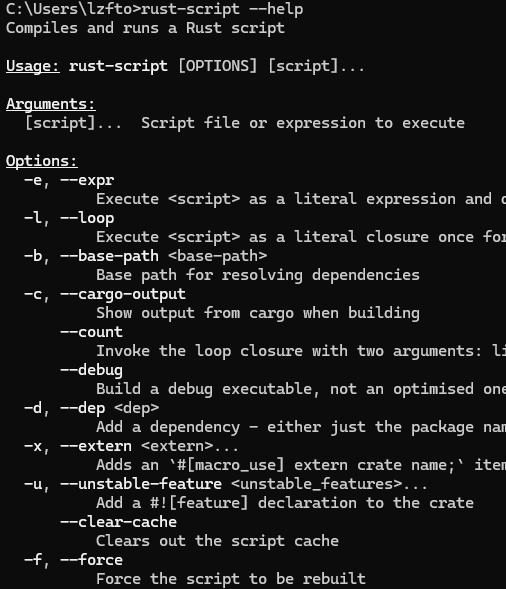This screenshot has height=589, width=506.
Task: Click the --cargo-output option text
Action: (x=123, y=294)
